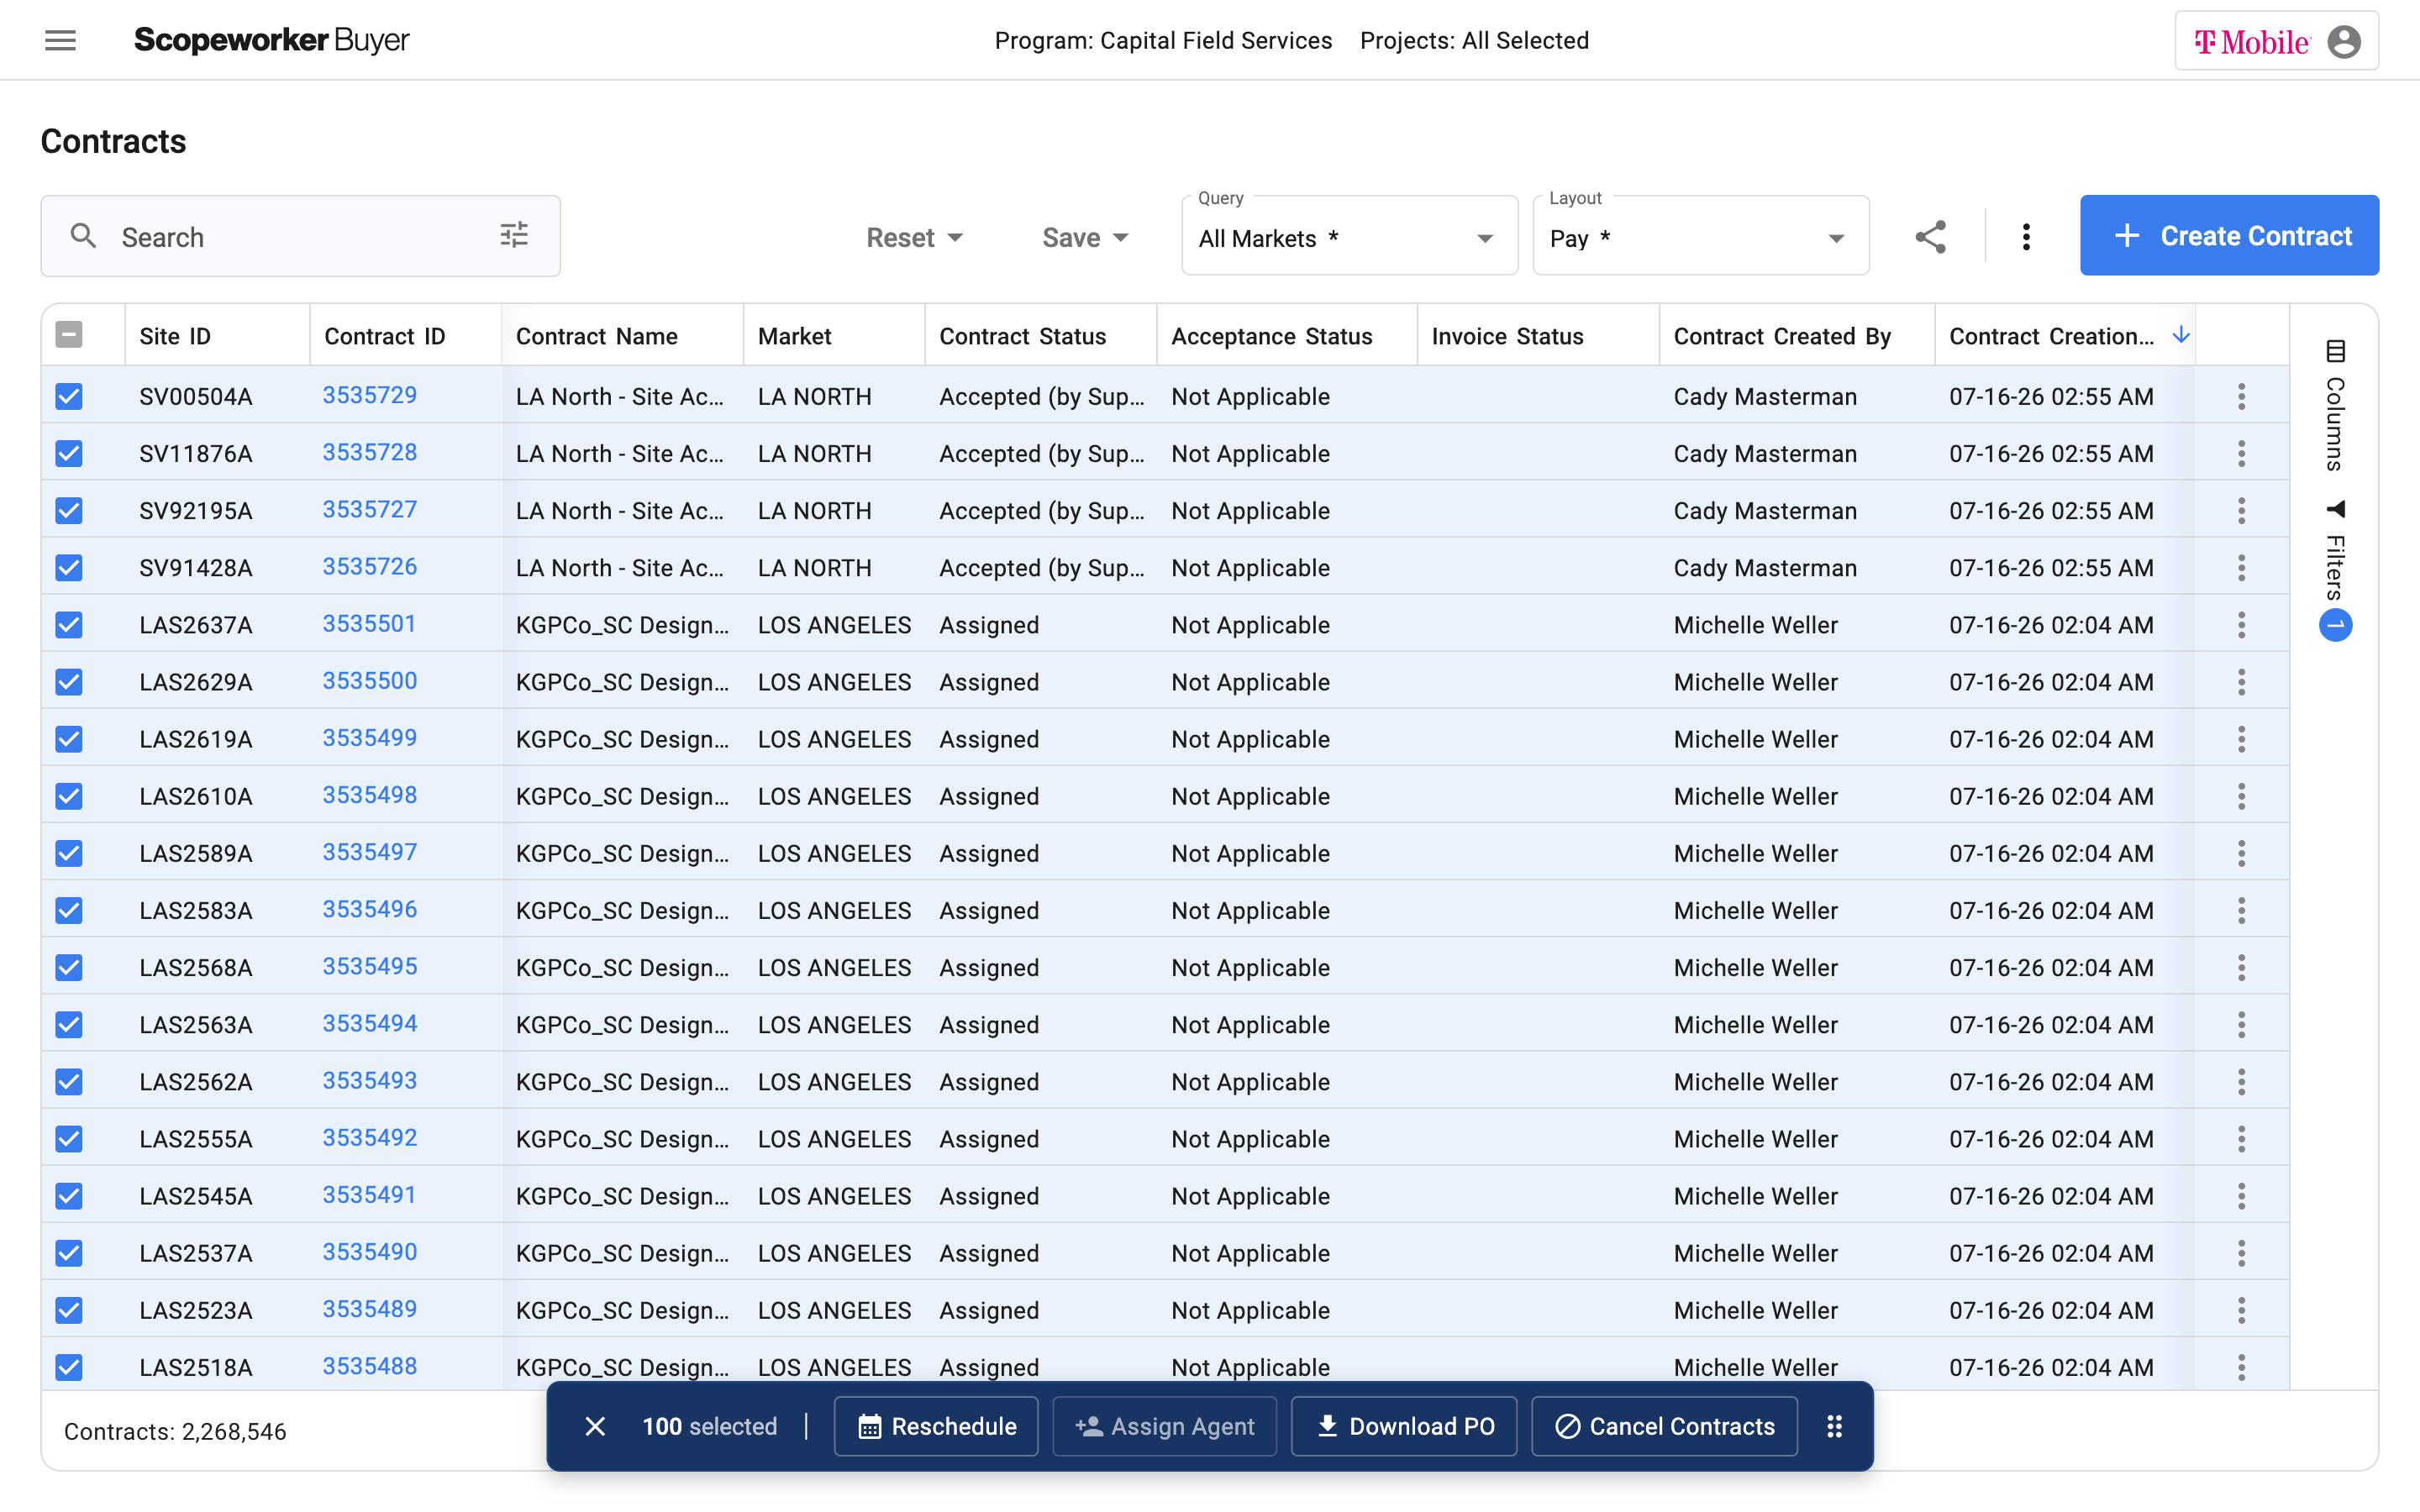Open the hamburger navigation menu

click(60, 40)
